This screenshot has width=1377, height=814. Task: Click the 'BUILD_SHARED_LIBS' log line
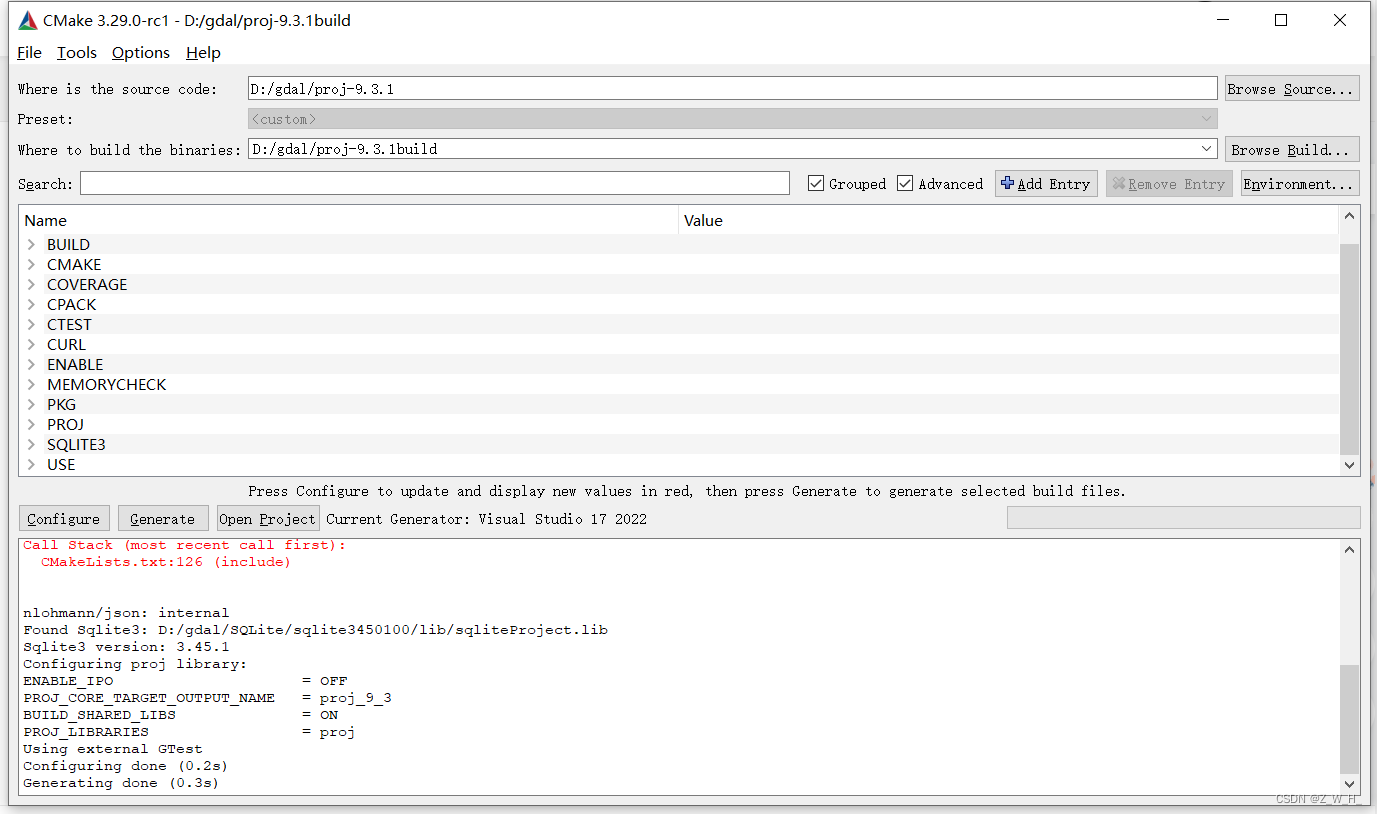coord(181,715)
